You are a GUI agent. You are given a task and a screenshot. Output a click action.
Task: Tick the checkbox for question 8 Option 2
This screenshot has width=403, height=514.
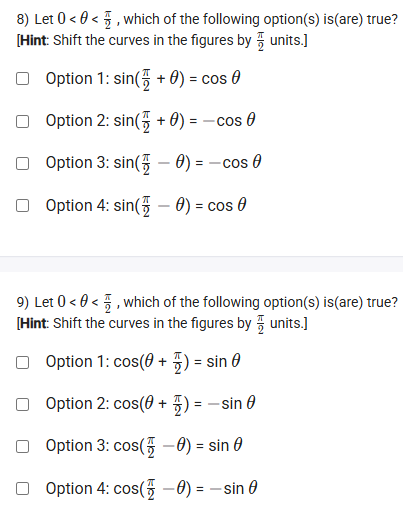(x=22, y=121)
